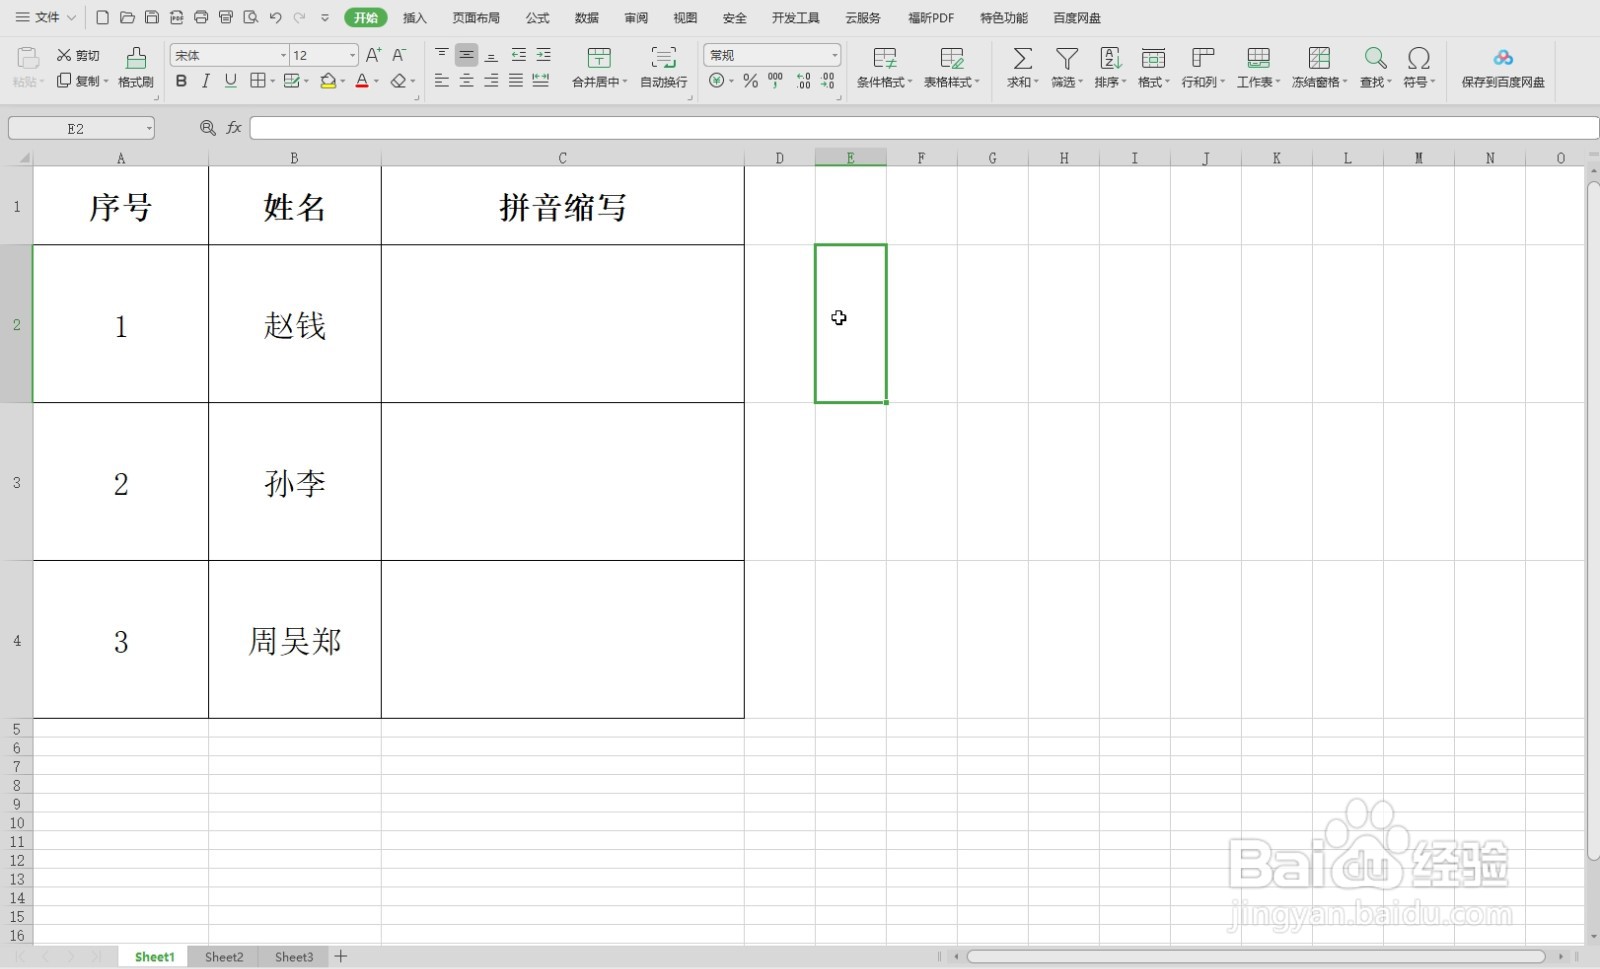Switch to the Sheet2 tab

tap(224, 957)
